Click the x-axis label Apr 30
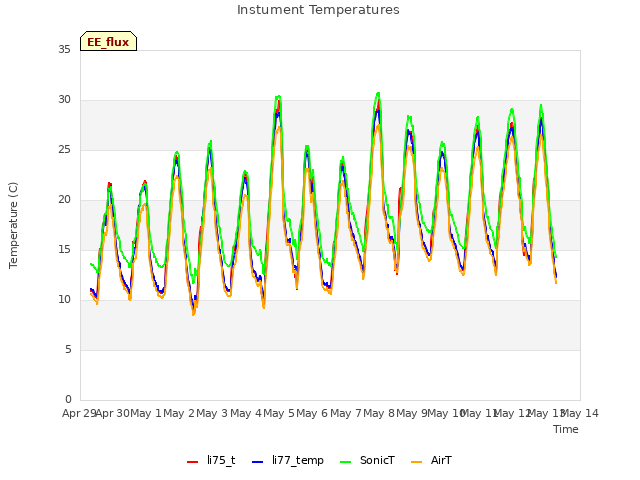This screenshot has height=480, width=640. click(x=113, y=413)
